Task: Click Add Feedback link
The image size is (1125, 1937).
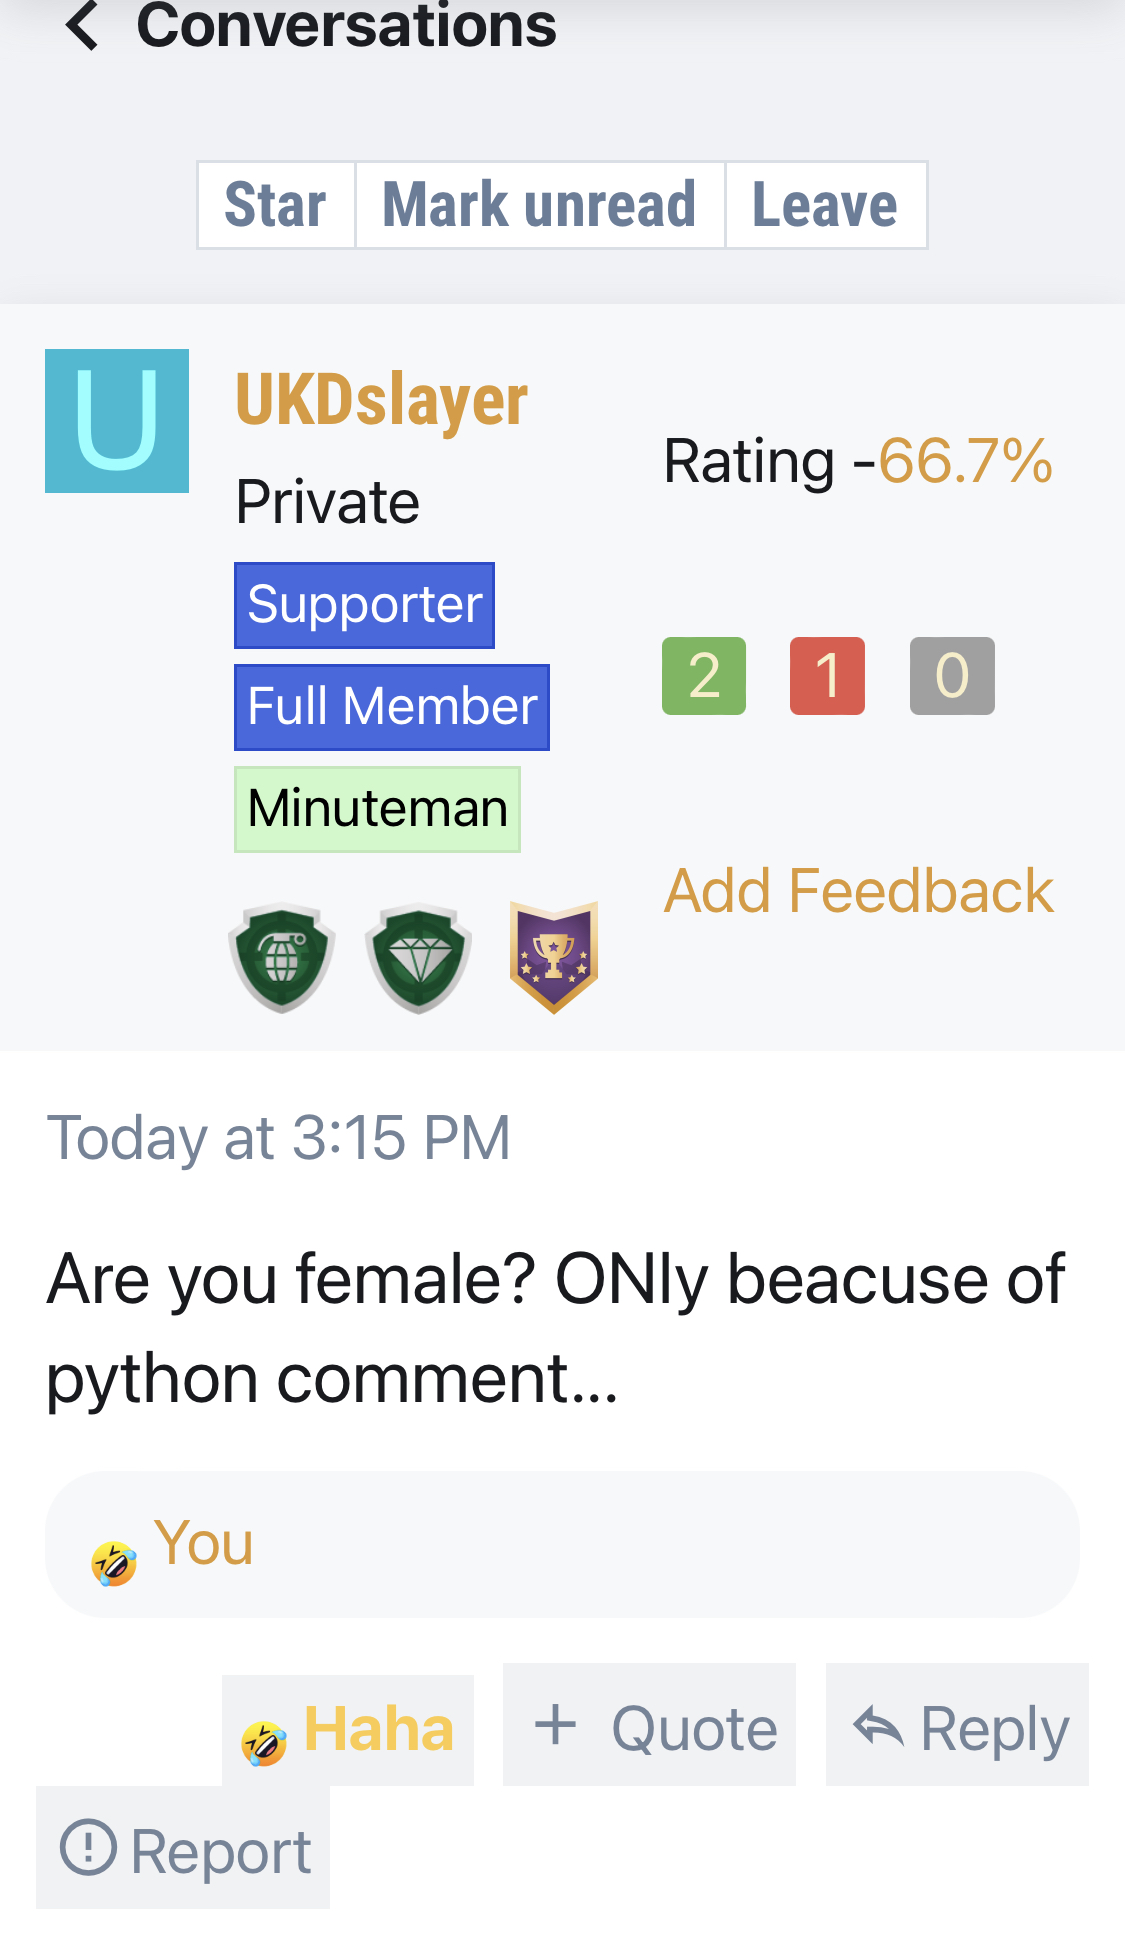Action: pyautogui.click(x=859, y=890)
